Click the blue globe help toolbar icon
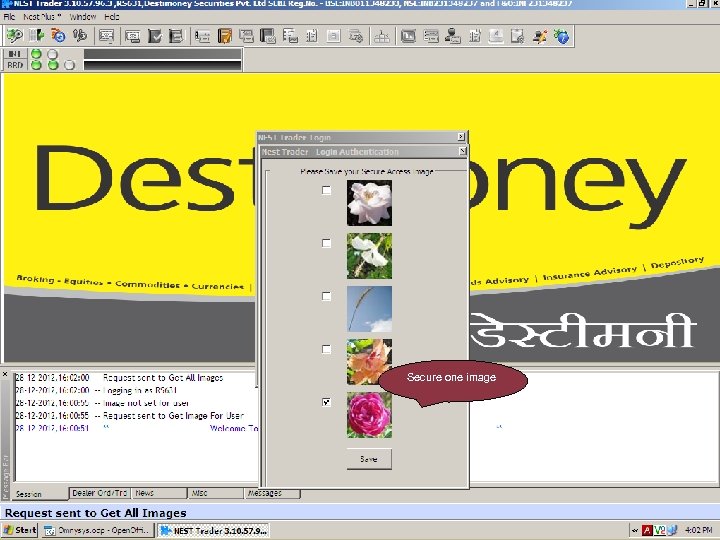Screen dimensions: 720x540 (x=561, y=36)
